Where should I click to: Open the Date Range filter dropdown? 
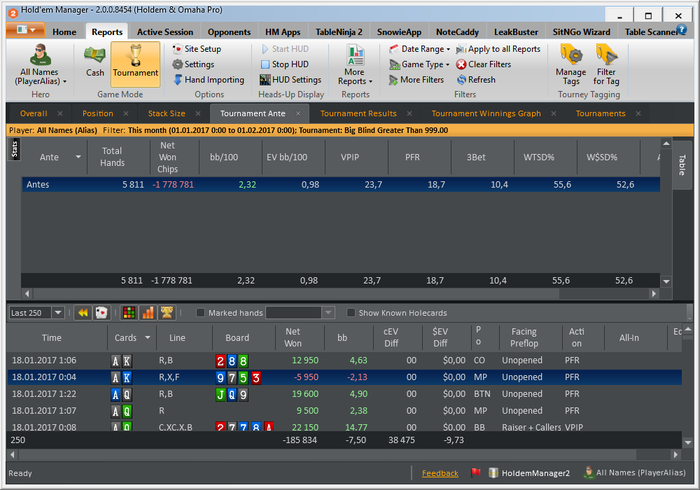click(x=419, y=49)
